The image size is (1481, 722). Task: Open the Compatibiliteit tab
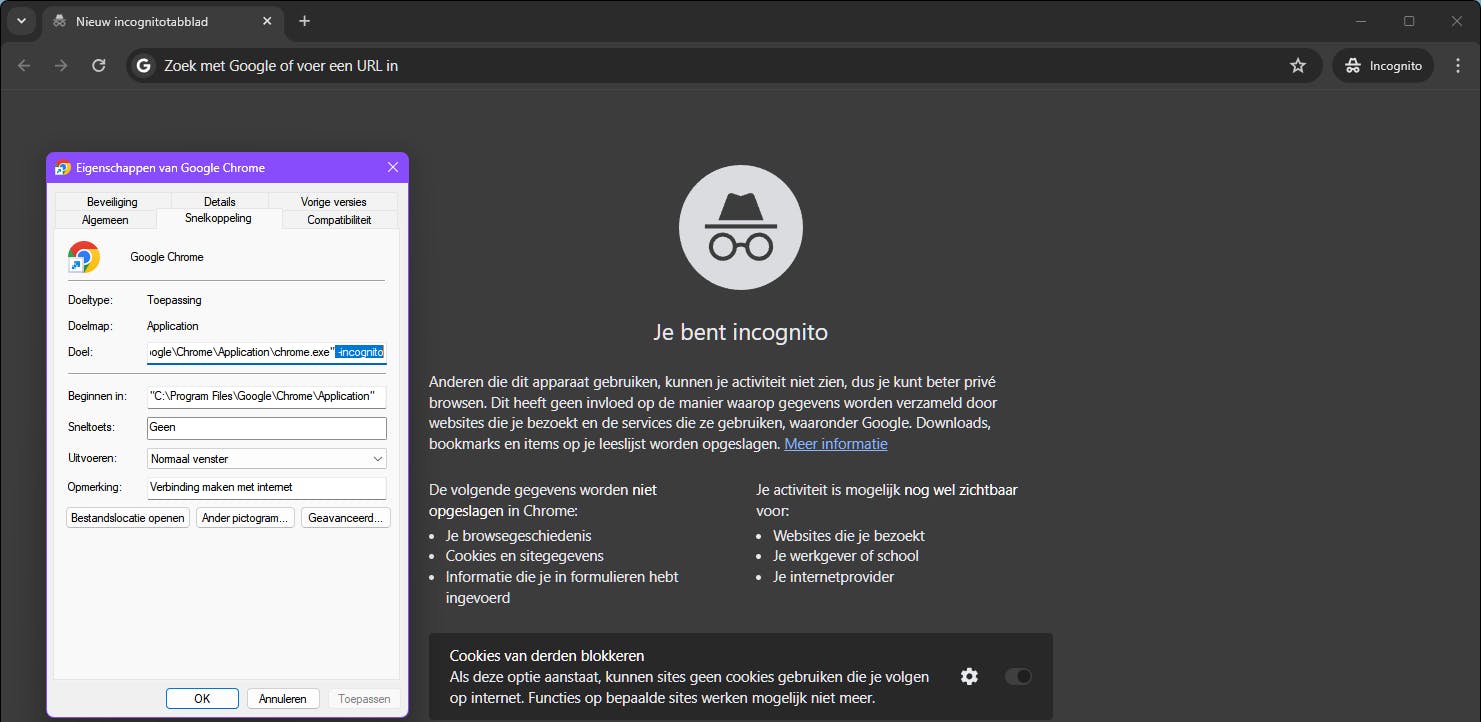[340, 220]
